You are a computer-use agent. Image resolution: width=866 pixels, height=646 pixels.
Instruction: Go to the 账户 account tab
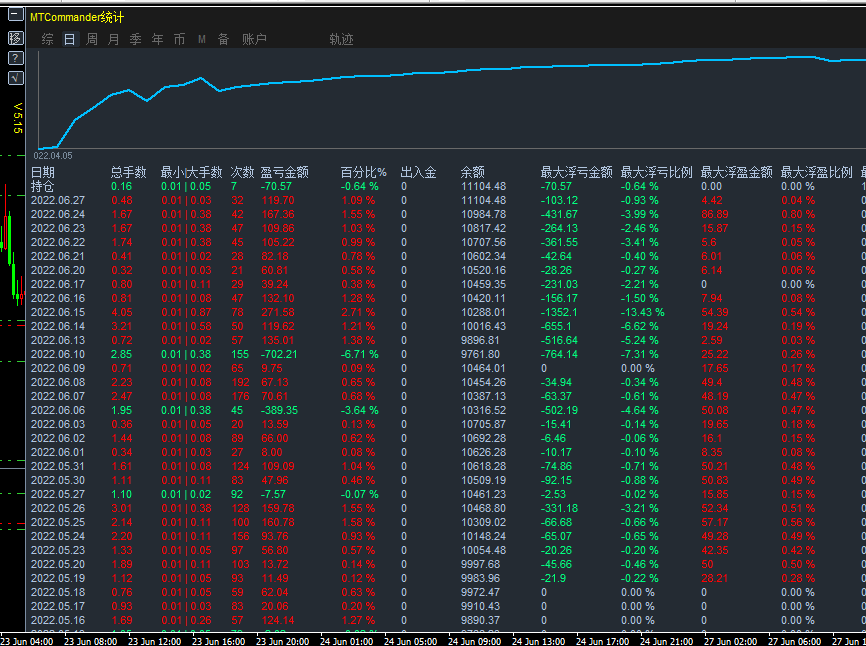[254, 40]
